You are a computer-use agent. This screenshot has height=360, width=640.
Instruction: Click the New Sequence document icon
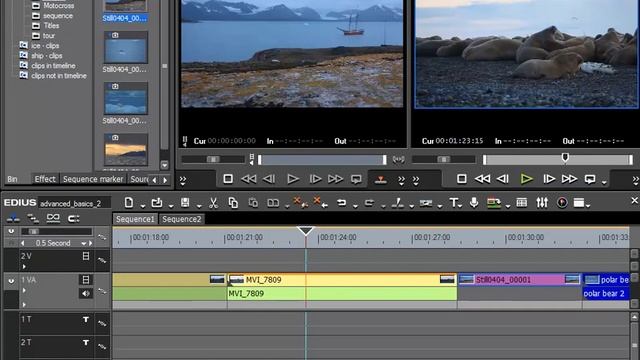pyautogui.click(x=129, y=202)
